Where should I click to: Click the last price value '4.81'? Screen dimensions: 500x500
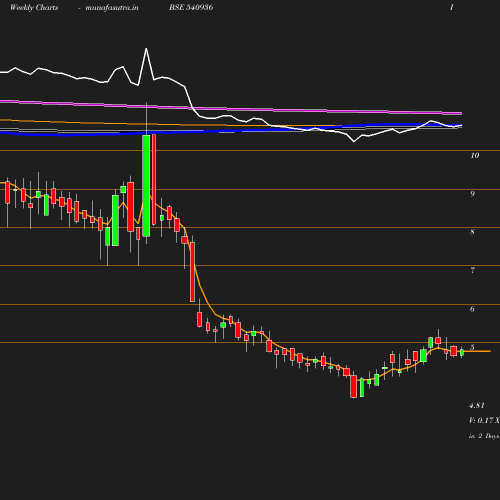tap(477, 406)
